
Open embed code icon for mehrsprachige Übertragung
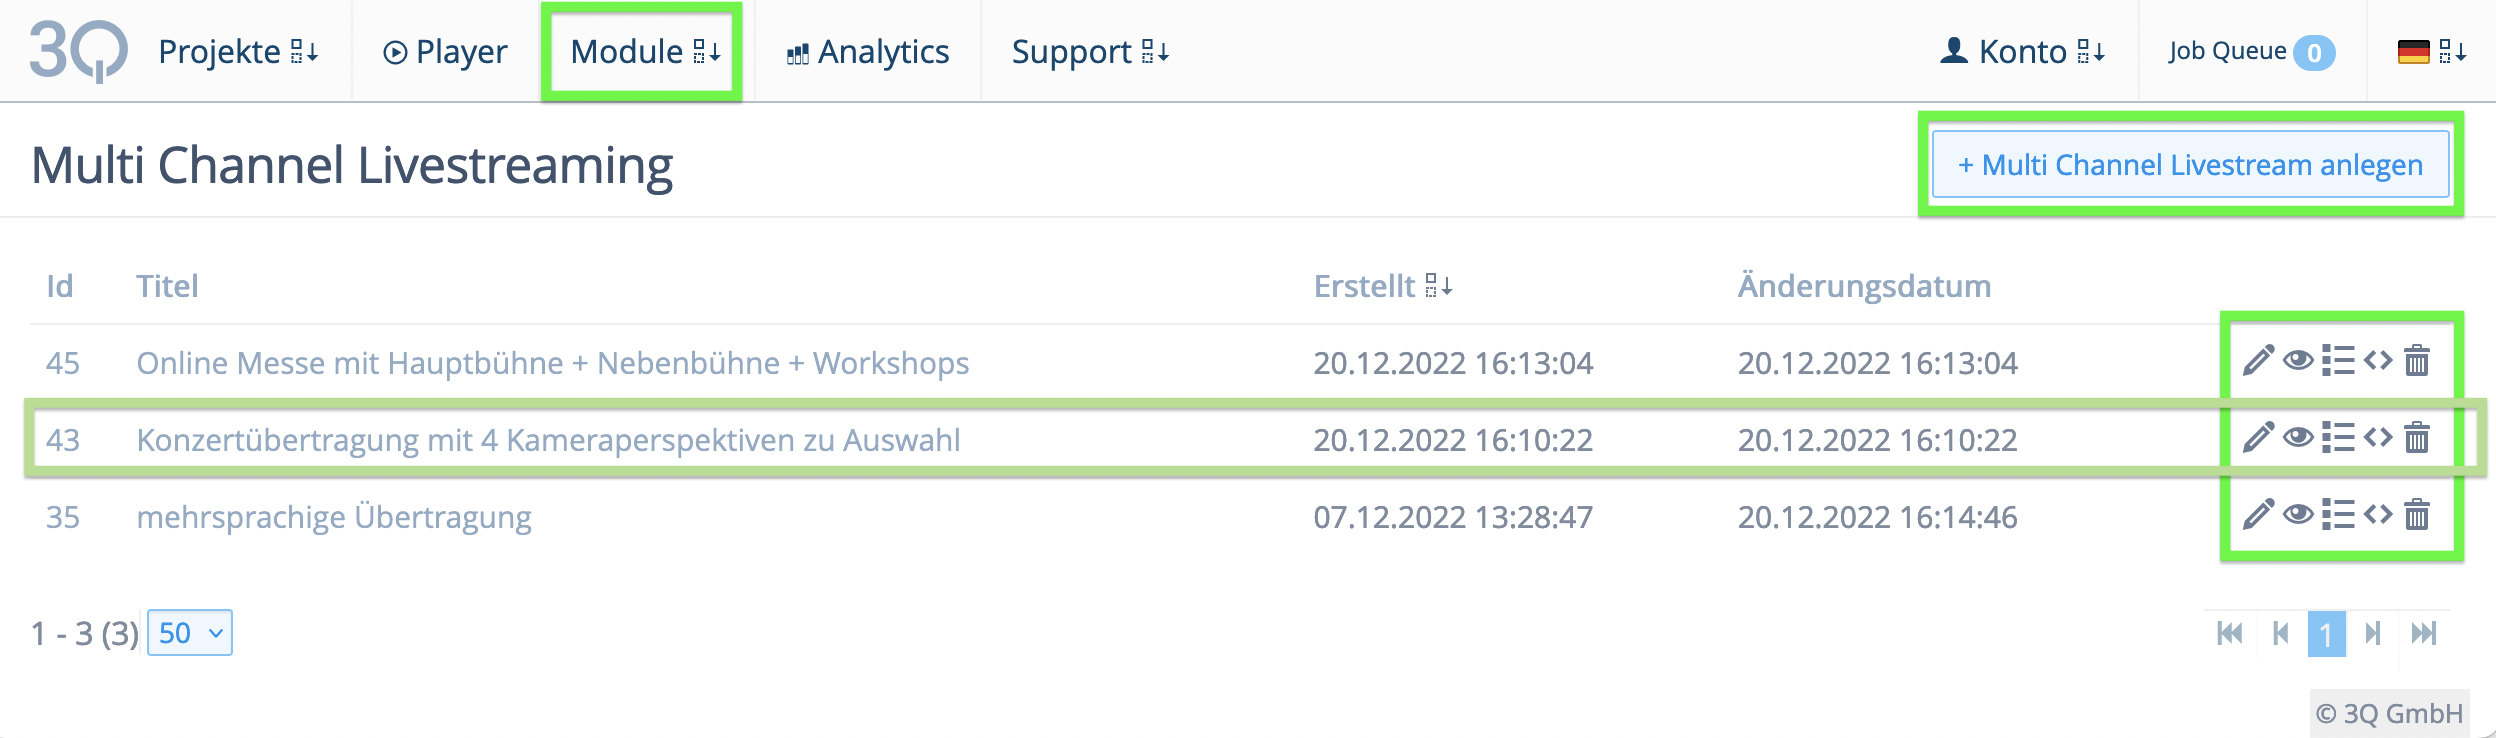[x=2378, y=515]
